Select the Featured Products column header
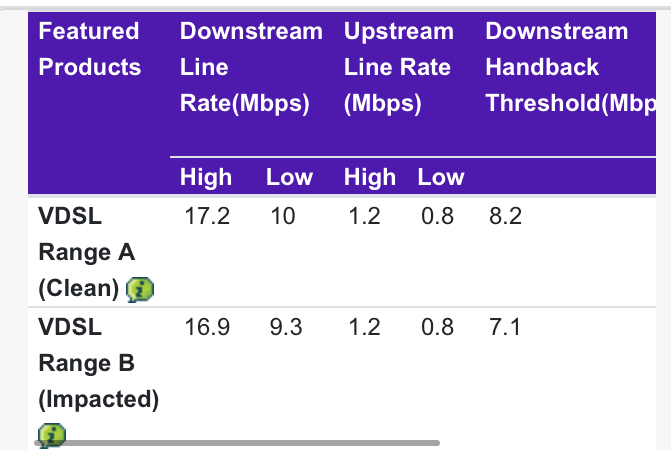The height and width of the screenshot is (450, 671). 89,49
